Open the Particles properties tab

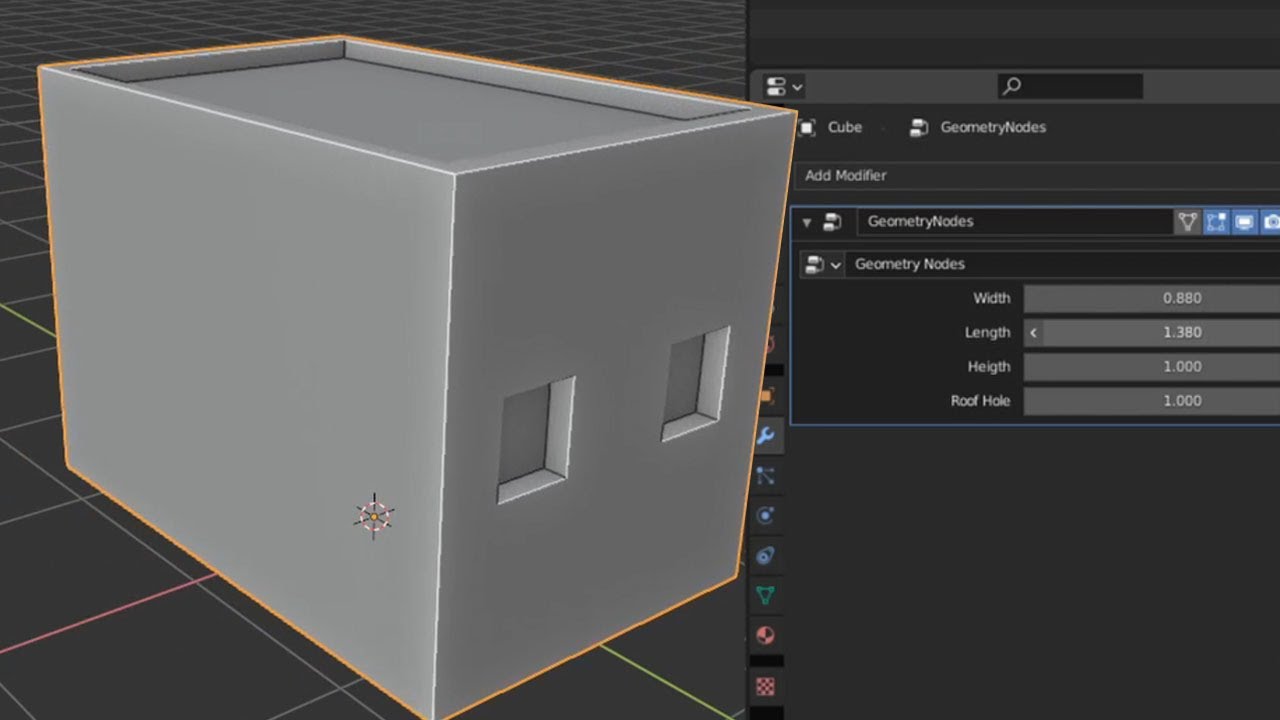tap(766, 476)
